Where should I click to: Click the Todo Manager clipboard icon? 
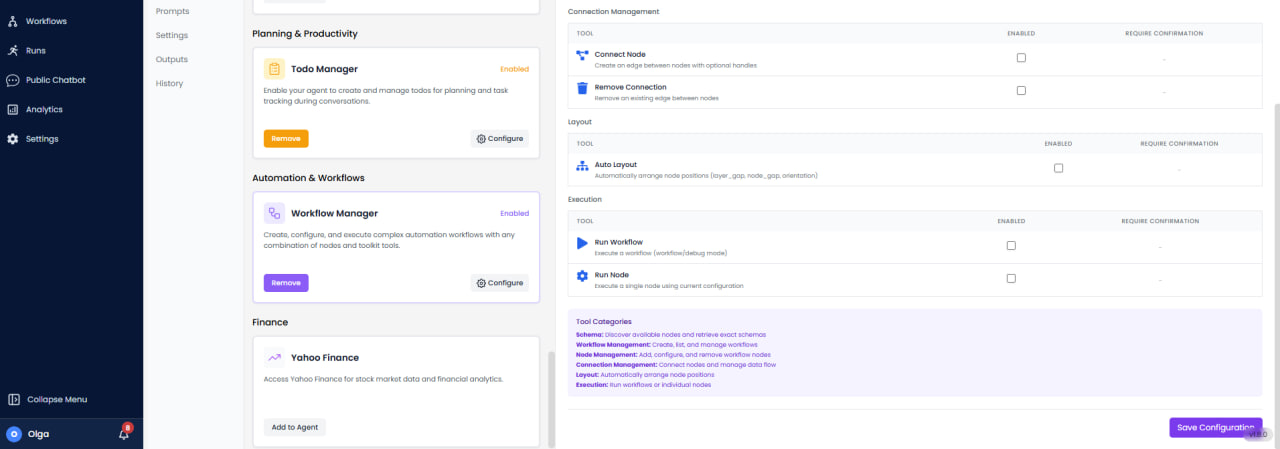(274, 69)
